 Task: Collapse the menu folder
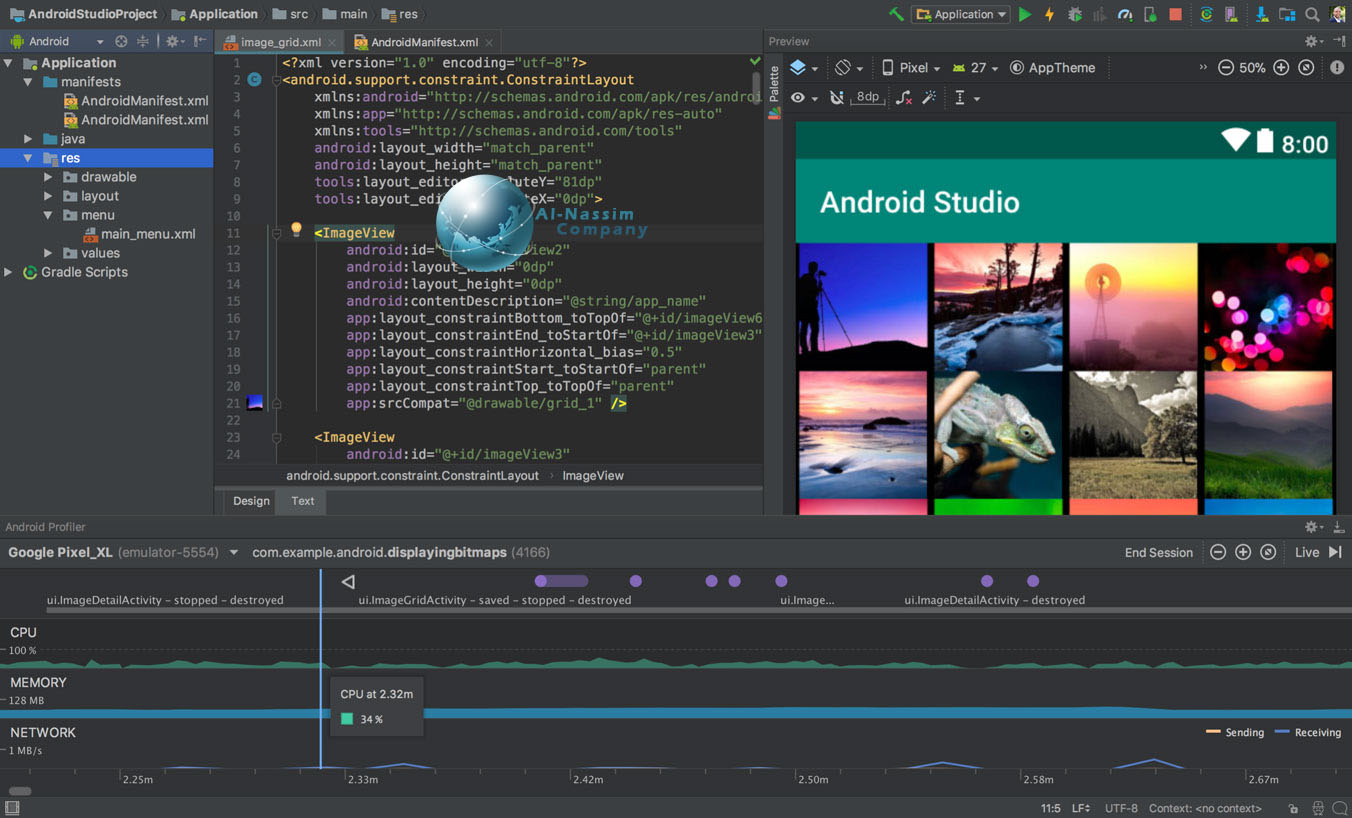[47, 215]
